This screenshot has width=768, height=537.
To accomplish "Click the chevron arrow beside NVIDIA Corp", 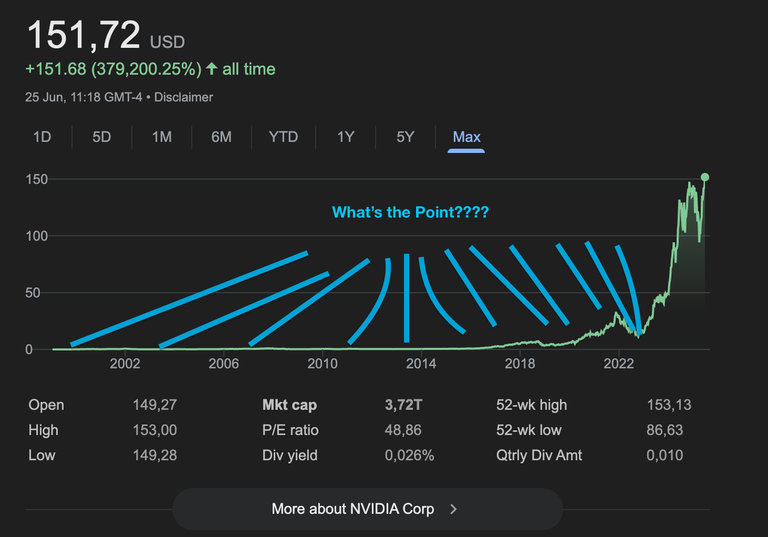I will pyautogui.click(x=454, y=509).
